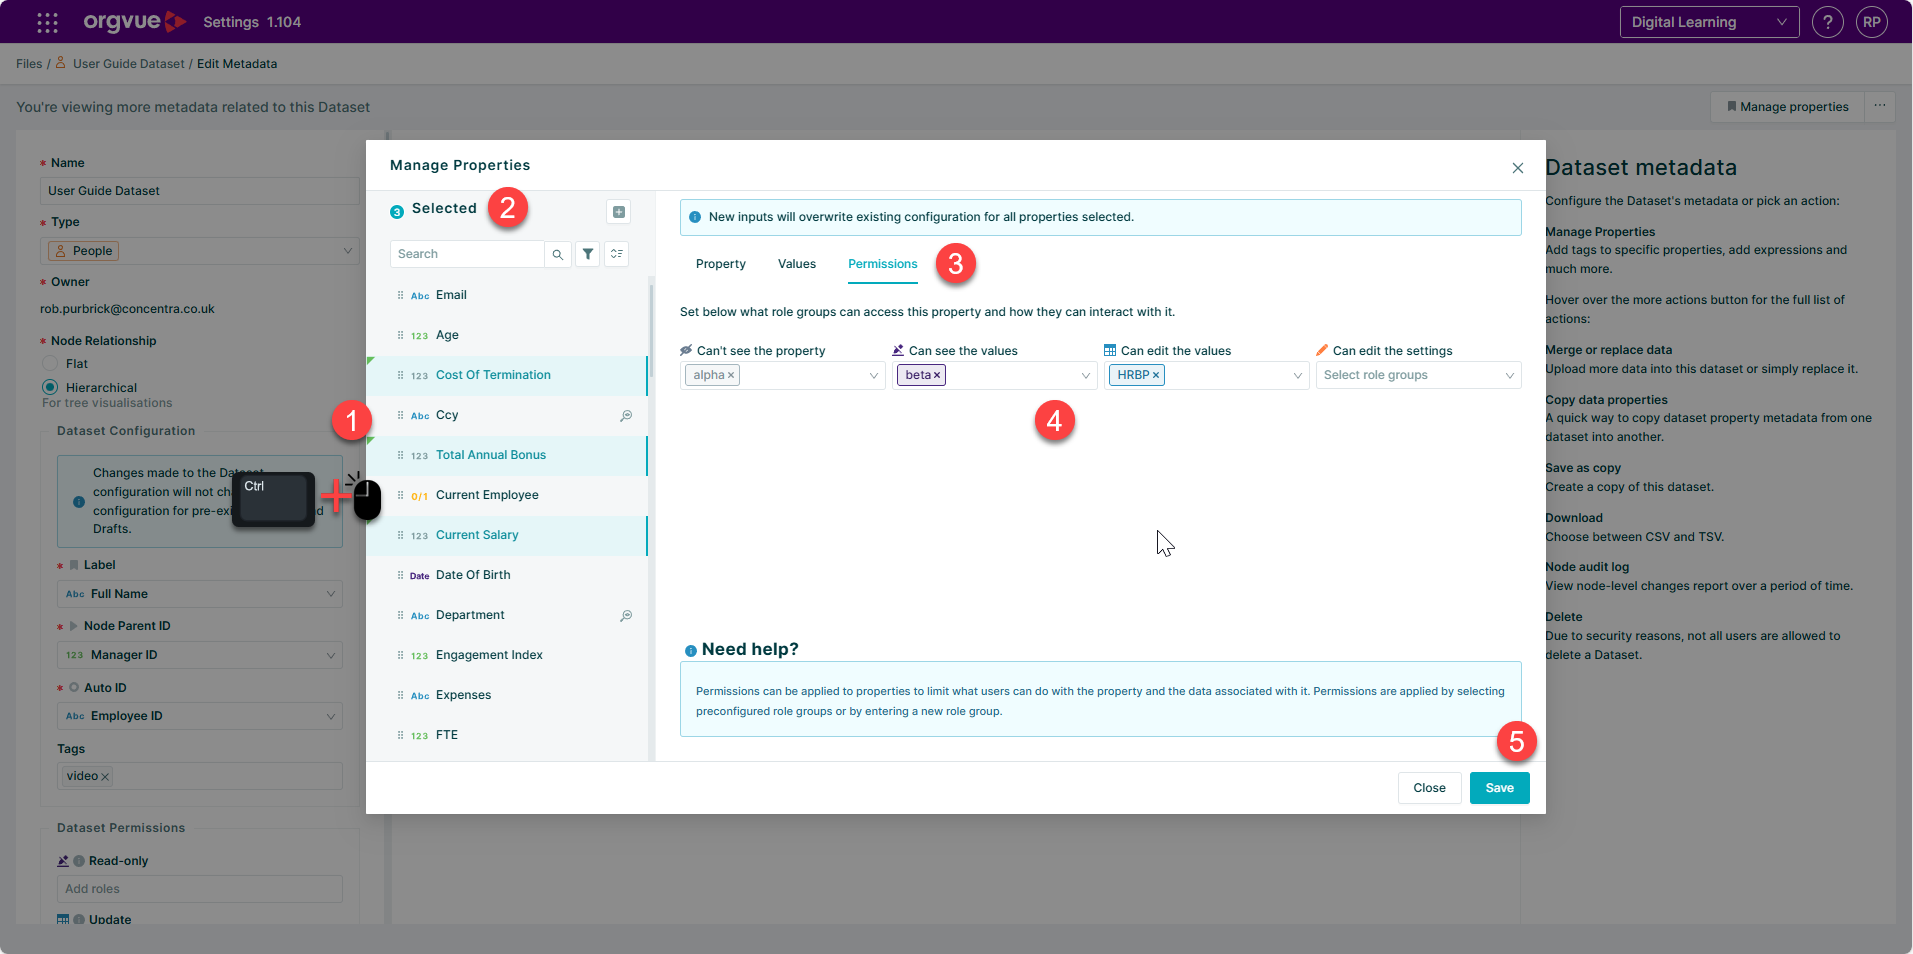1913x954 pixels.
Task: Go to Files breadcrumb link
Action: (29, 64)
